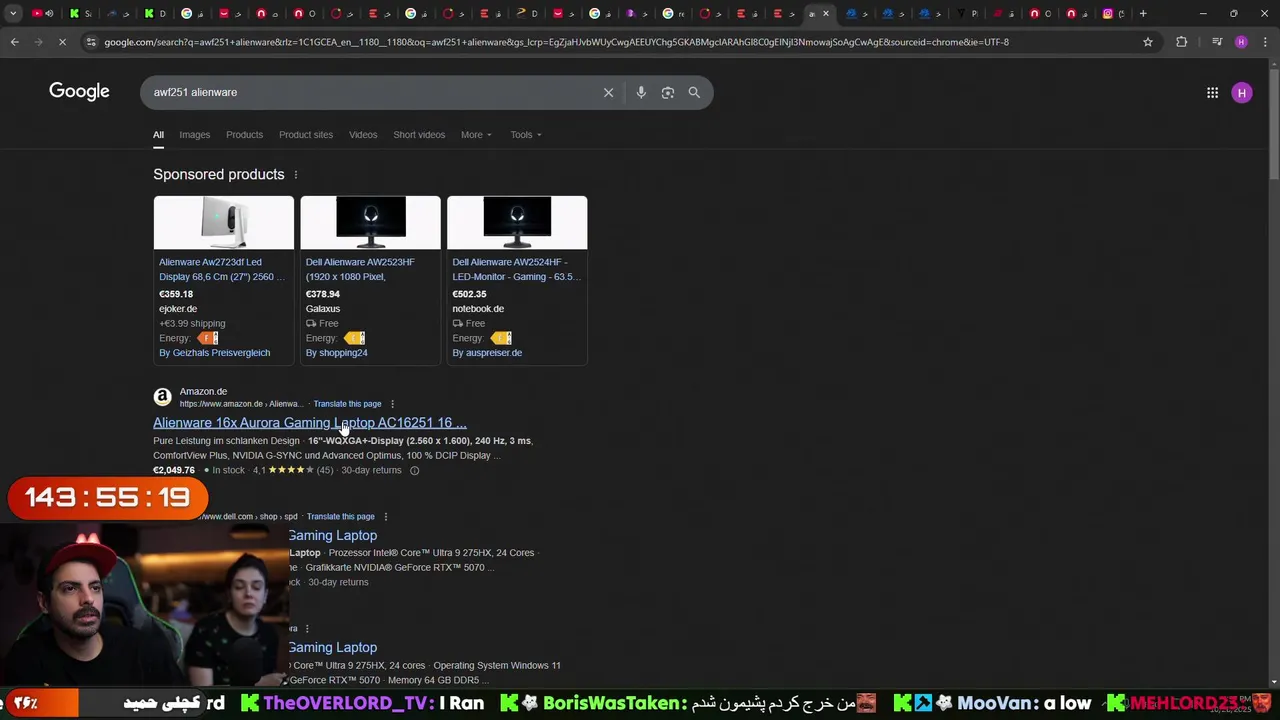Open options menu beside the dell.com result

[385, 517]
